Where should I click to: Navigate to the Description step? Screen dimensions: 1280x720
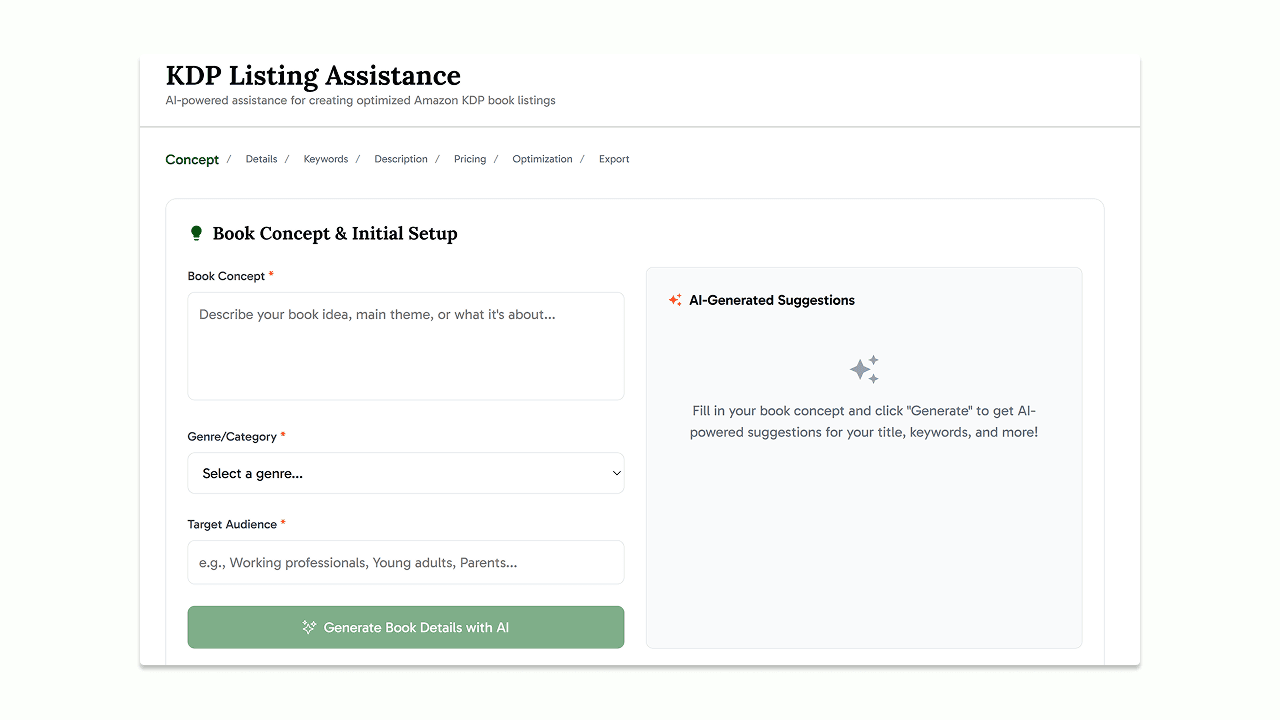400,159
